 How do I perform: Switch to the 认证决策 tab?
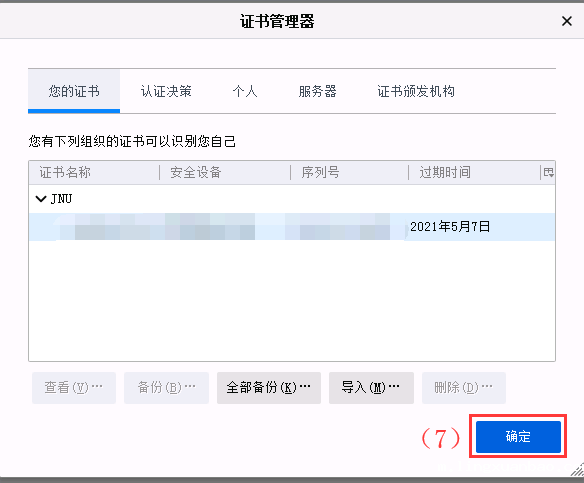tap(166, 91)
